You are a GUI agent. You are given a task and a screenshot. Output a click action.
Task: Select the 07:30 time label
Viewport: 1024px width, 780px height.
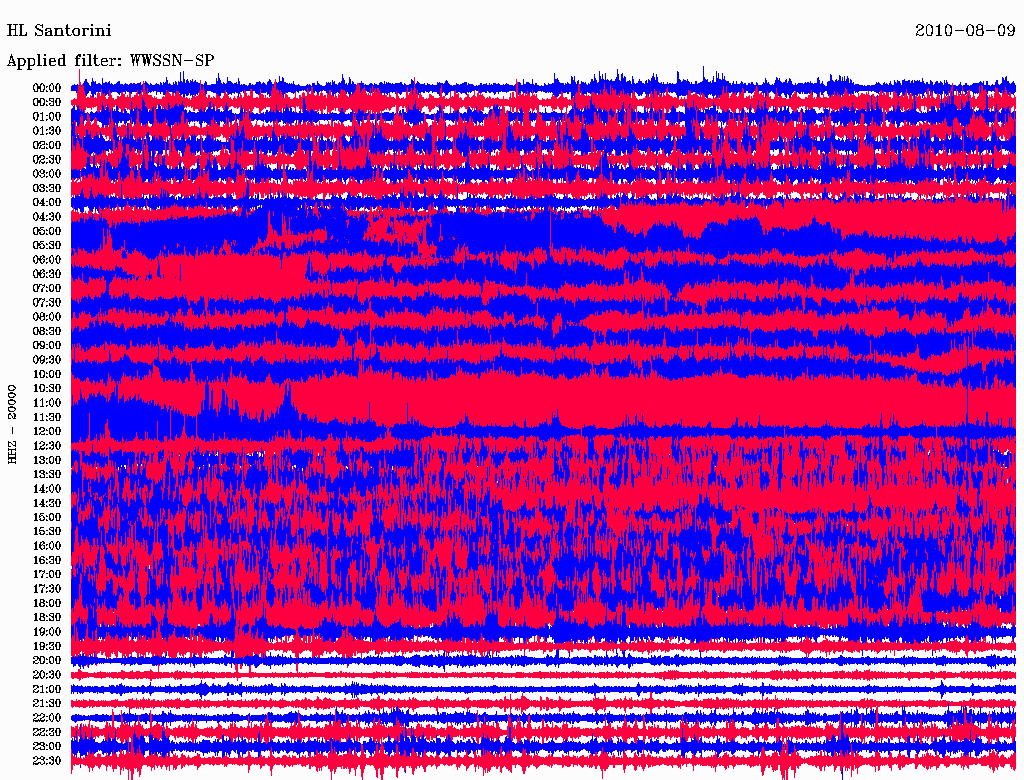tap(46, 302)
